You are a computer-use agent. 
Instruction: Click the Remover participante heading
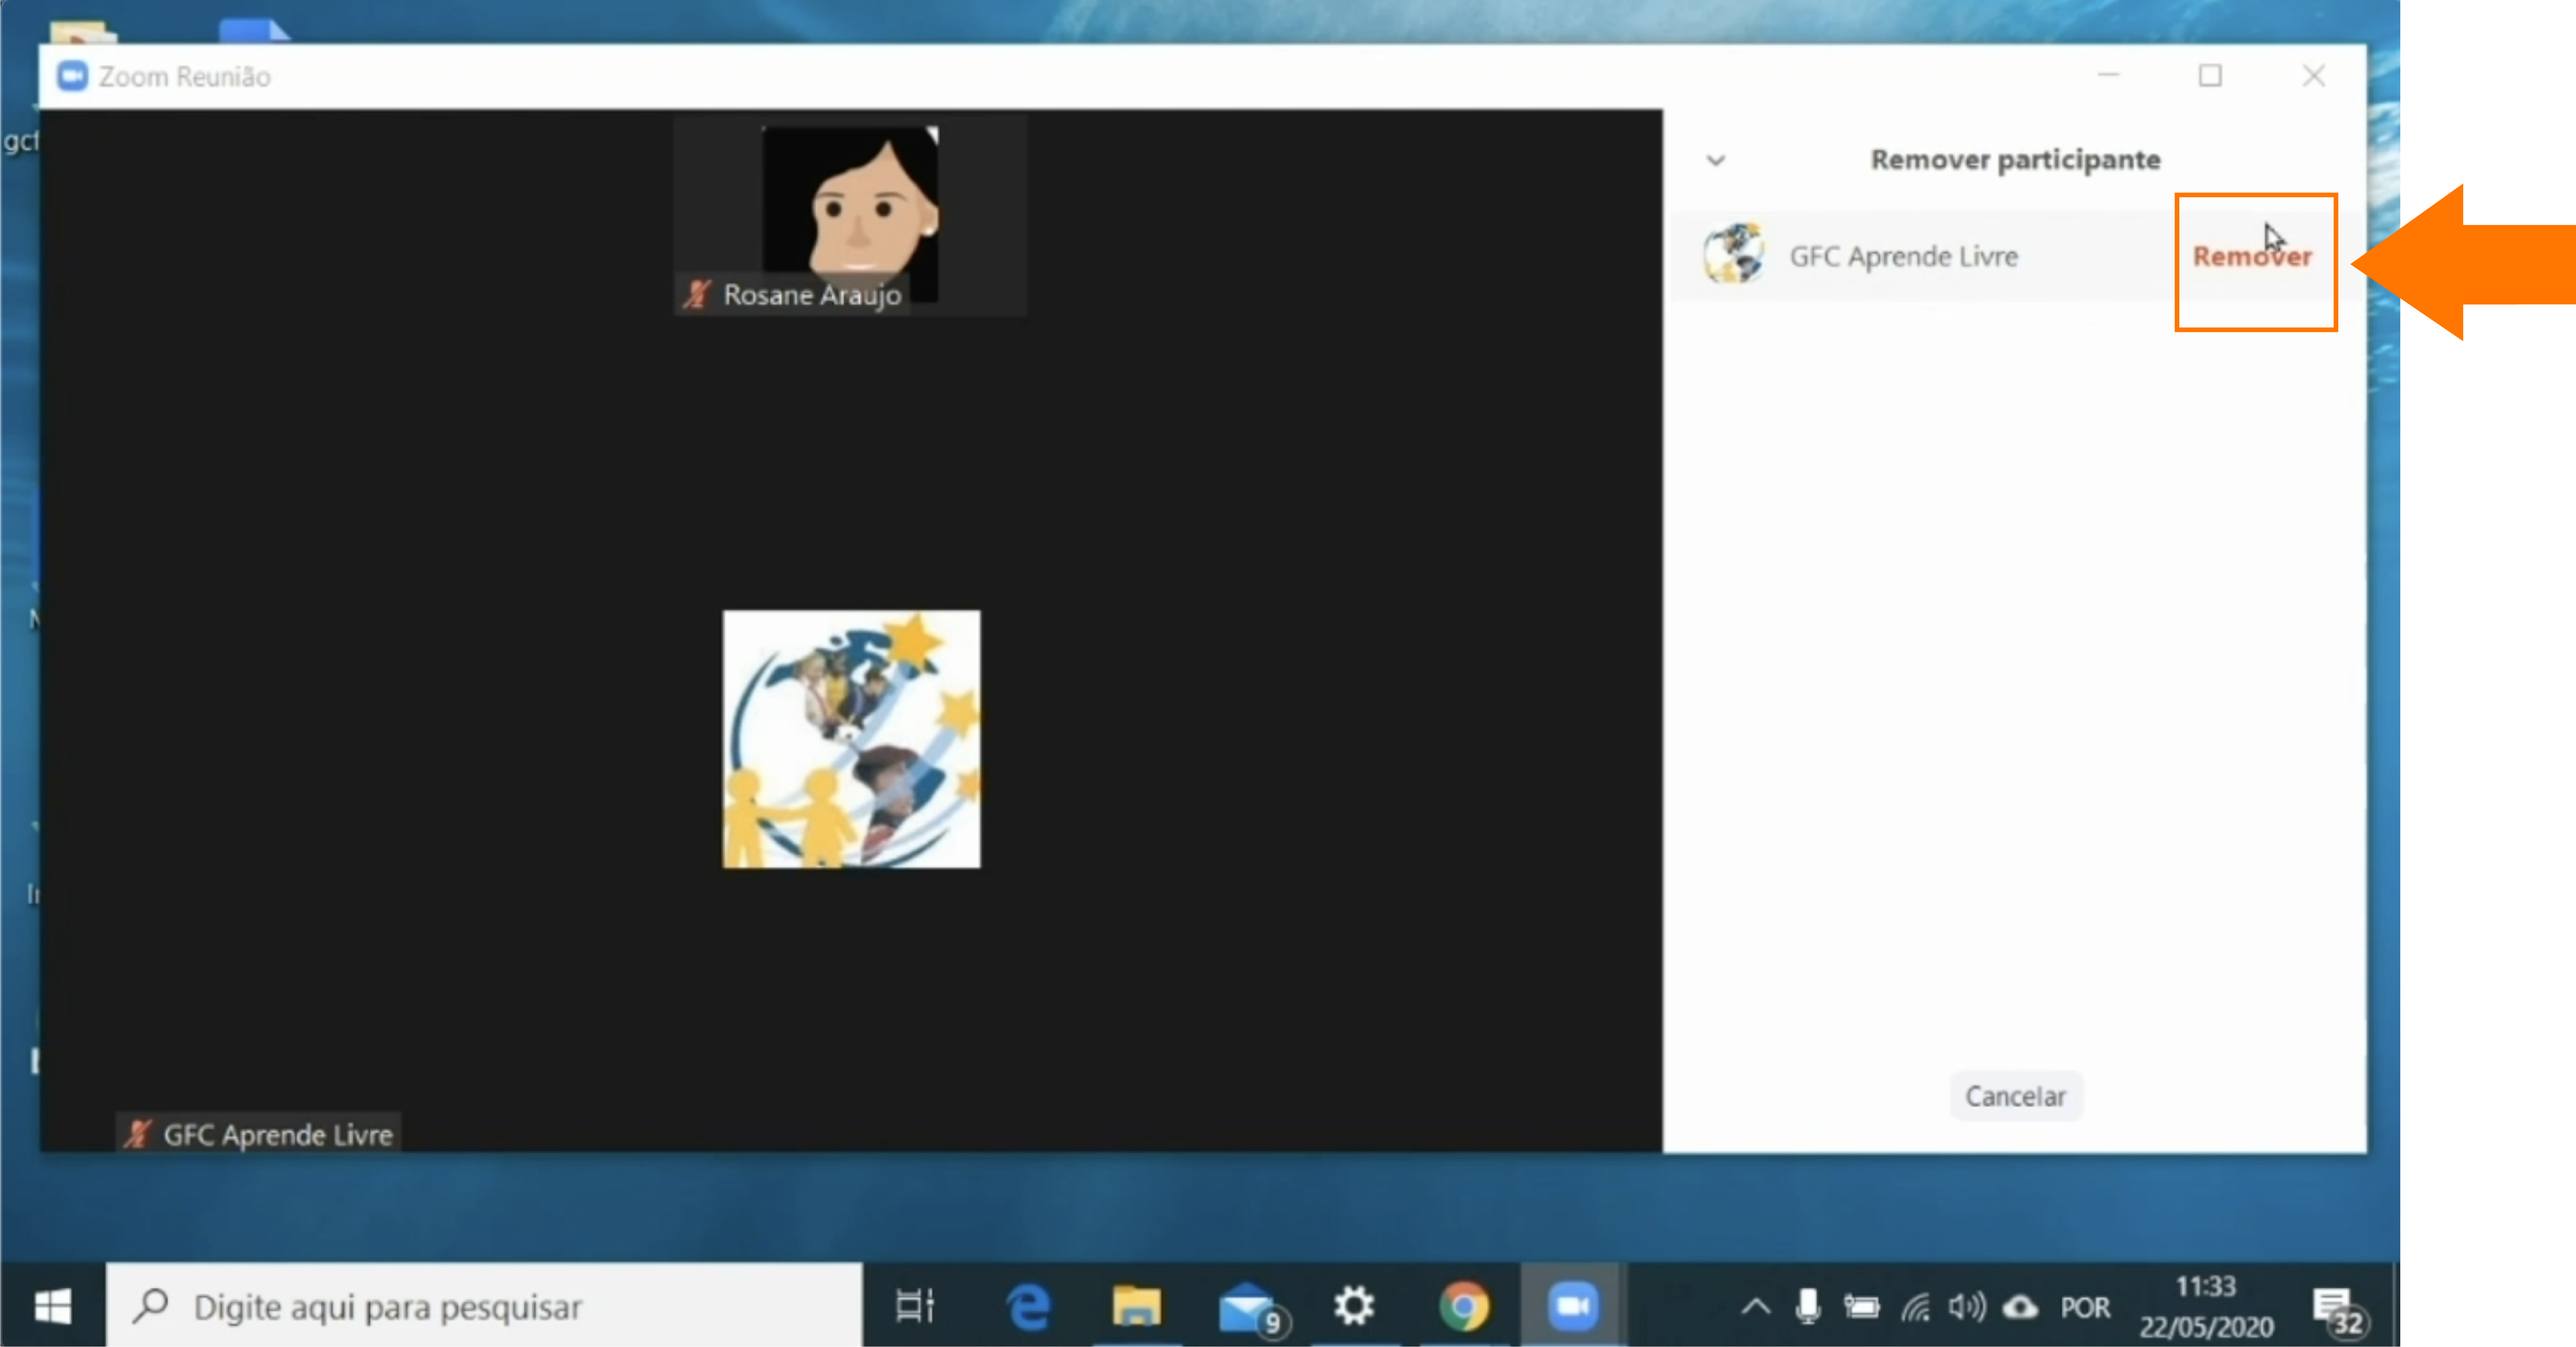pos(2015,160)
